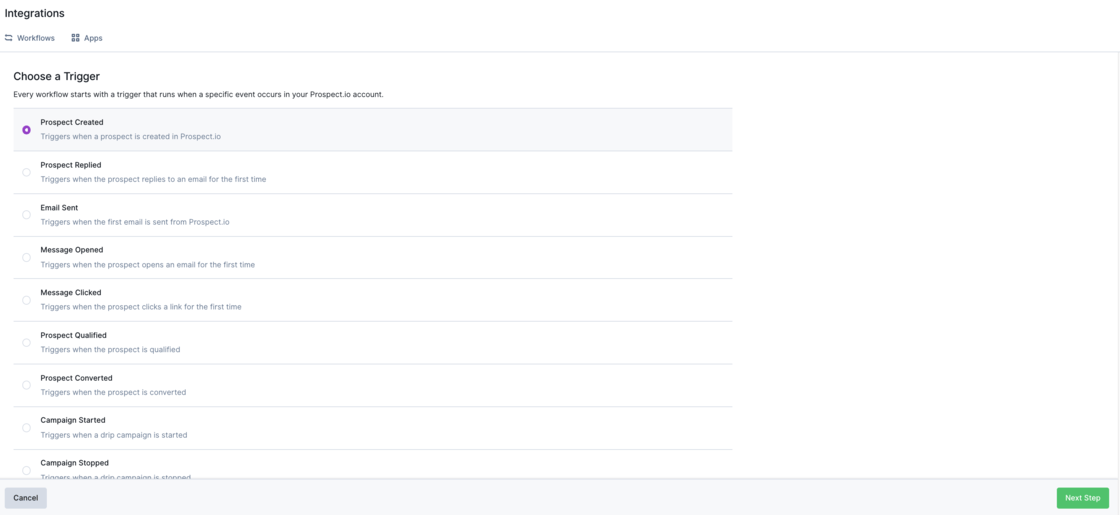Select the Prospect Created radio button
The width and height of the screenshot is (1120, 515).
pos(26,130)
